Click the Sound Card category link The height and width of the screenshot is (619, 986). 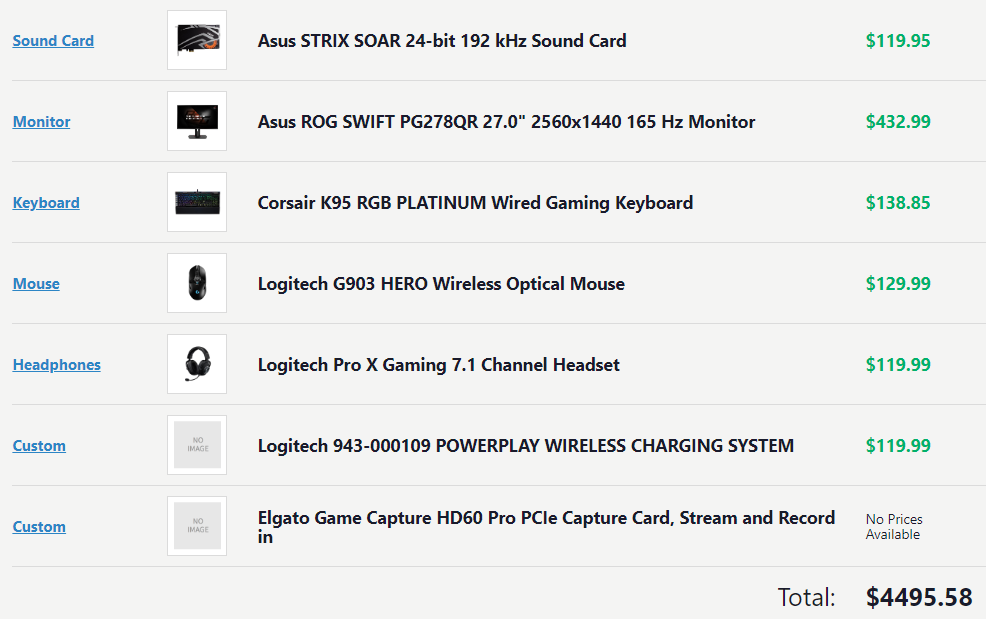tap(53, 41)
